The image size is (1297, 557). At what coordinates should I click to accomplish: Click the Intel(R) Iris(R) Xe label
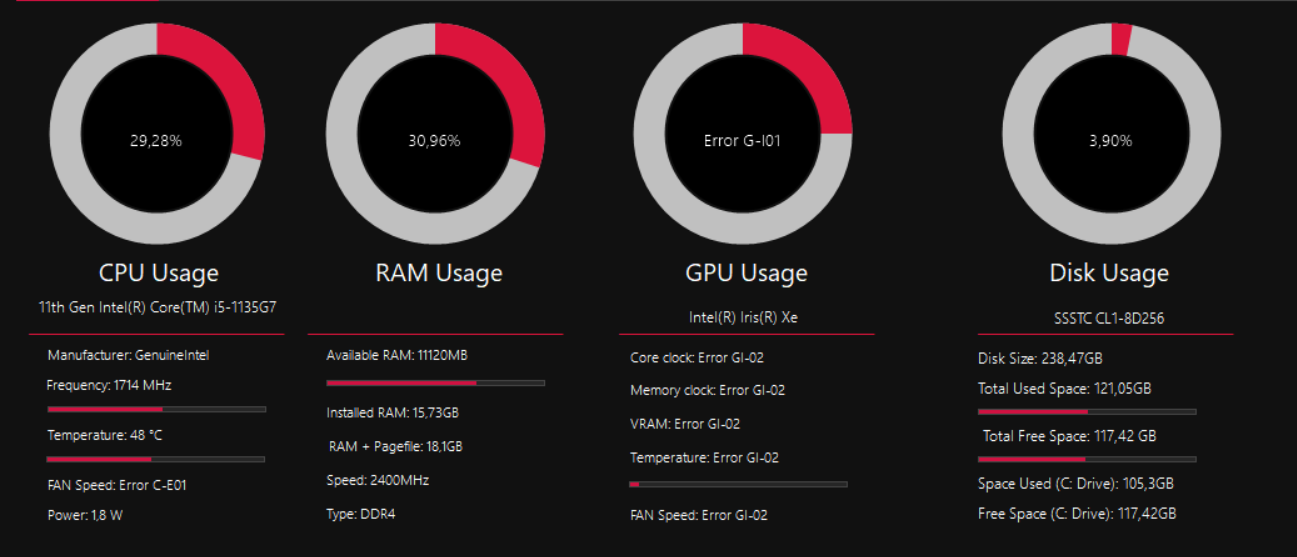coord(743,317)
